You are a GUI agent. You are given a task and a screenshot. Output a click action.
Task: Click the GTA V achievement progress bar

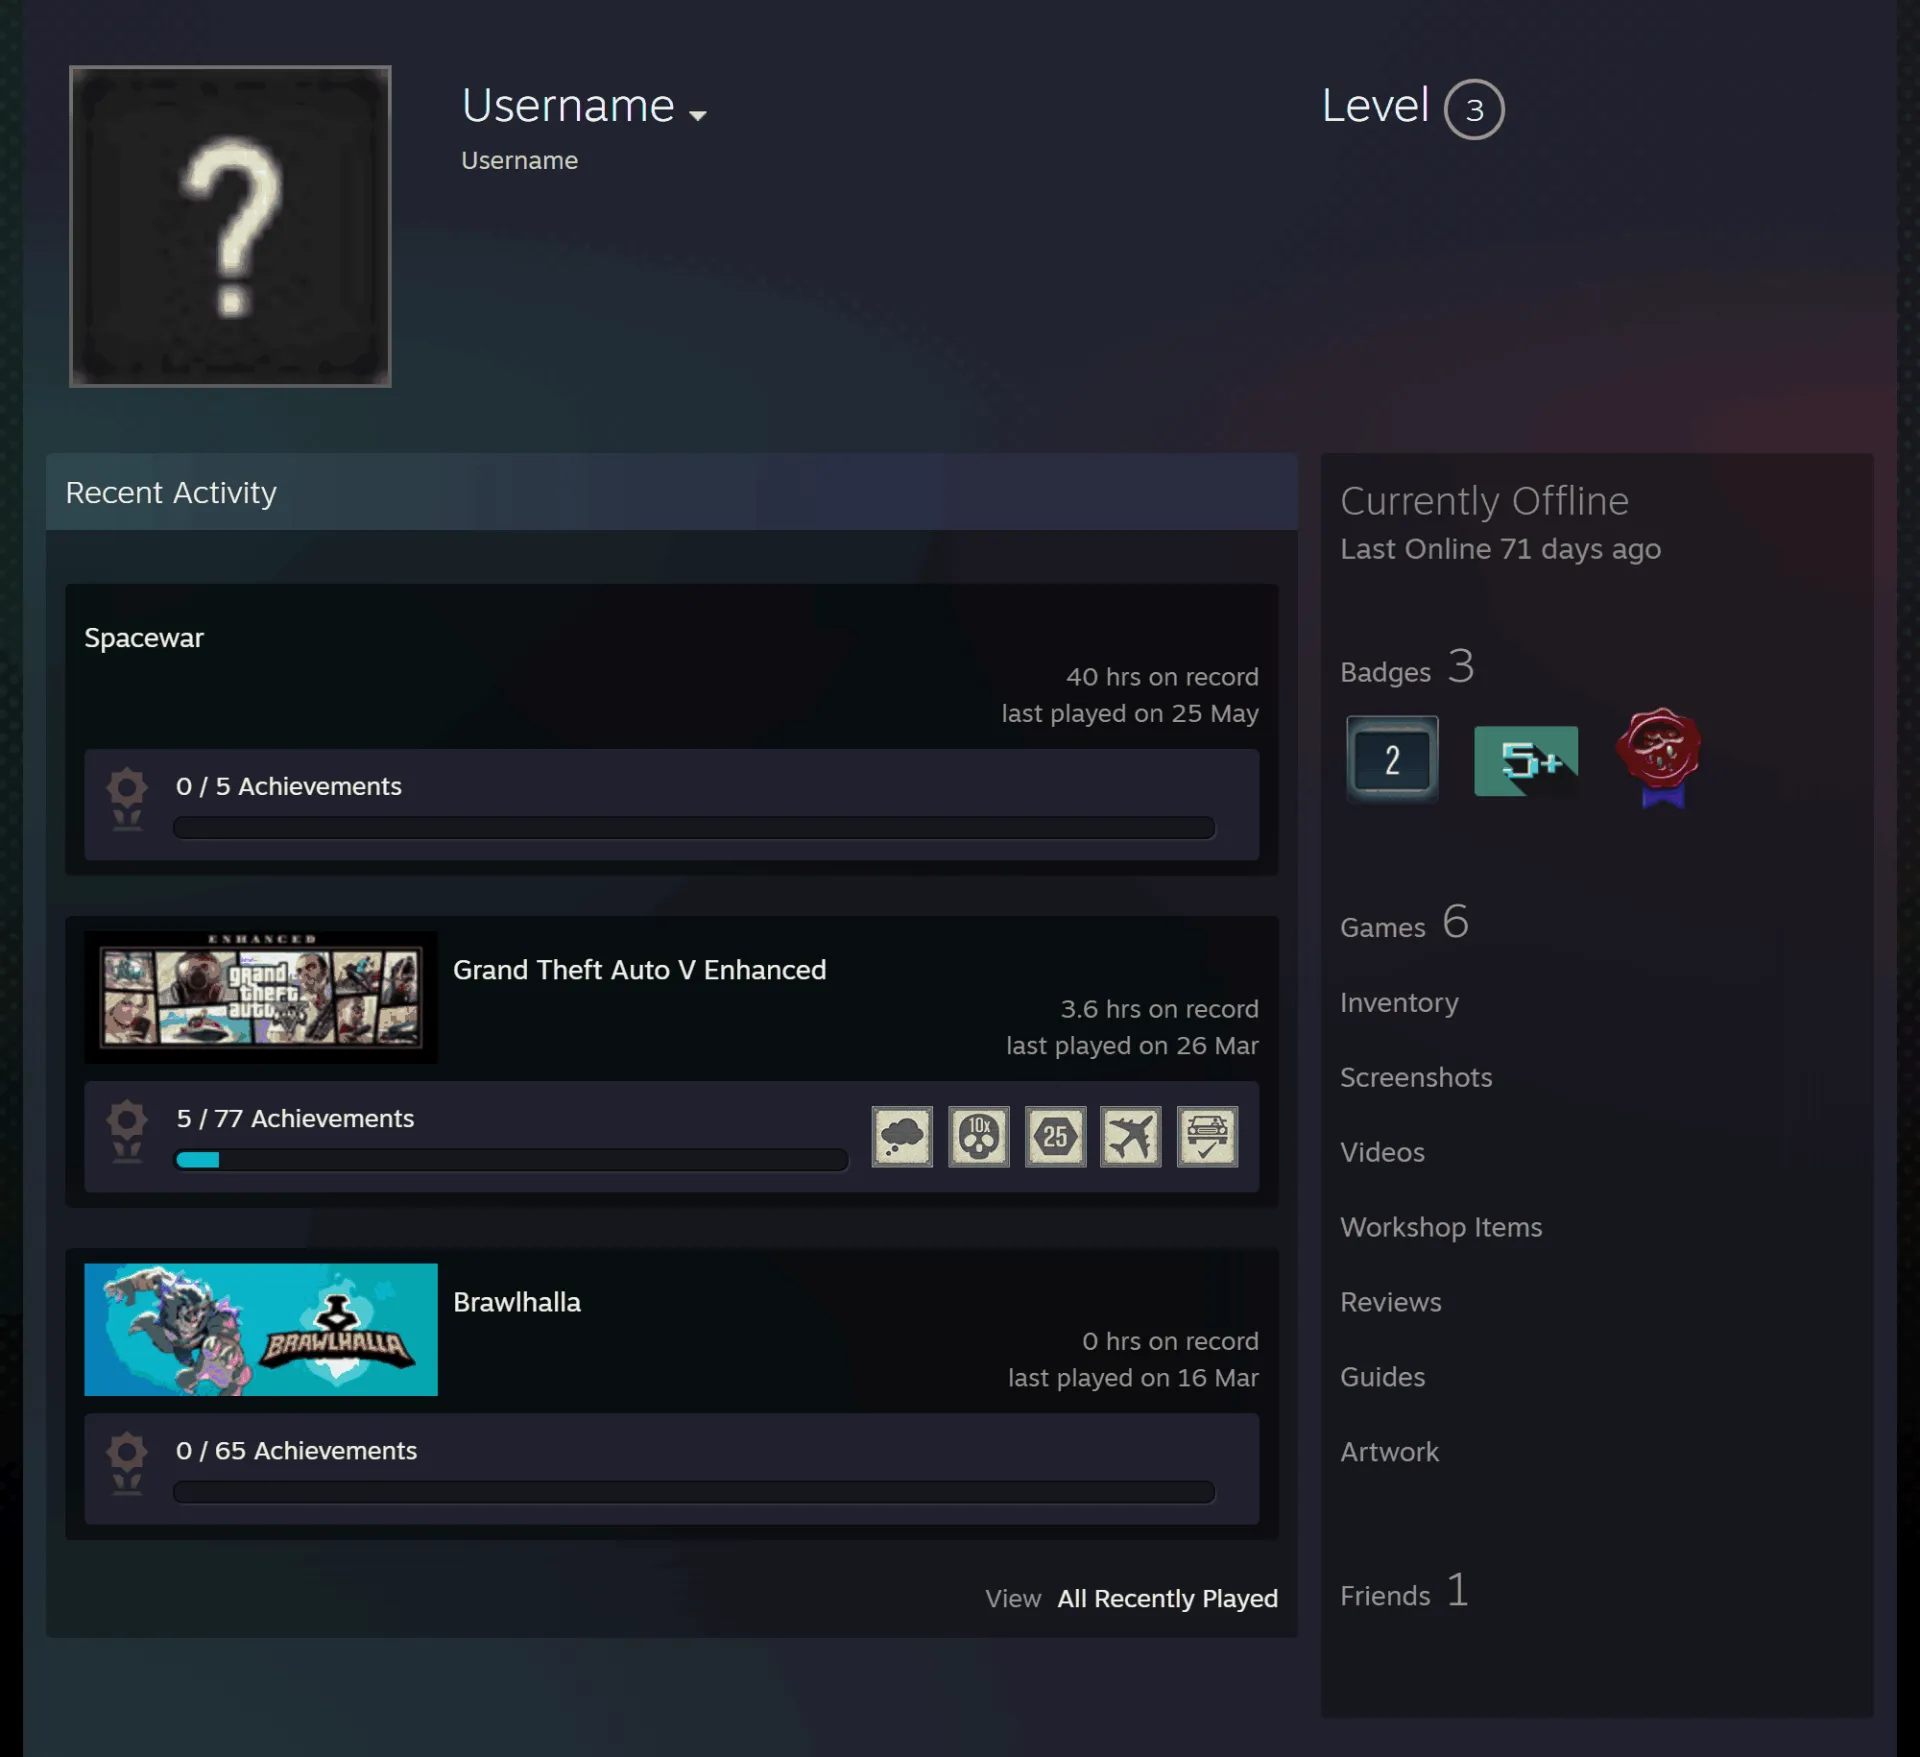tap(511, 1160)
